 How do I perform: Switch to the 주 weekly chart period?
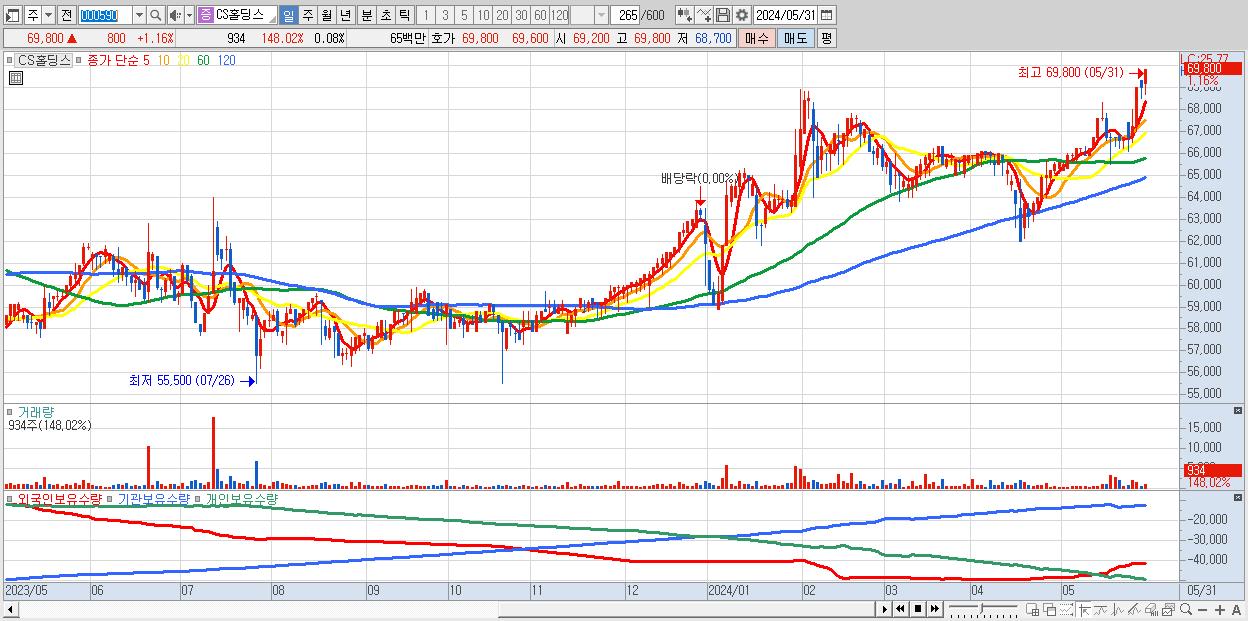coord(307,15)
